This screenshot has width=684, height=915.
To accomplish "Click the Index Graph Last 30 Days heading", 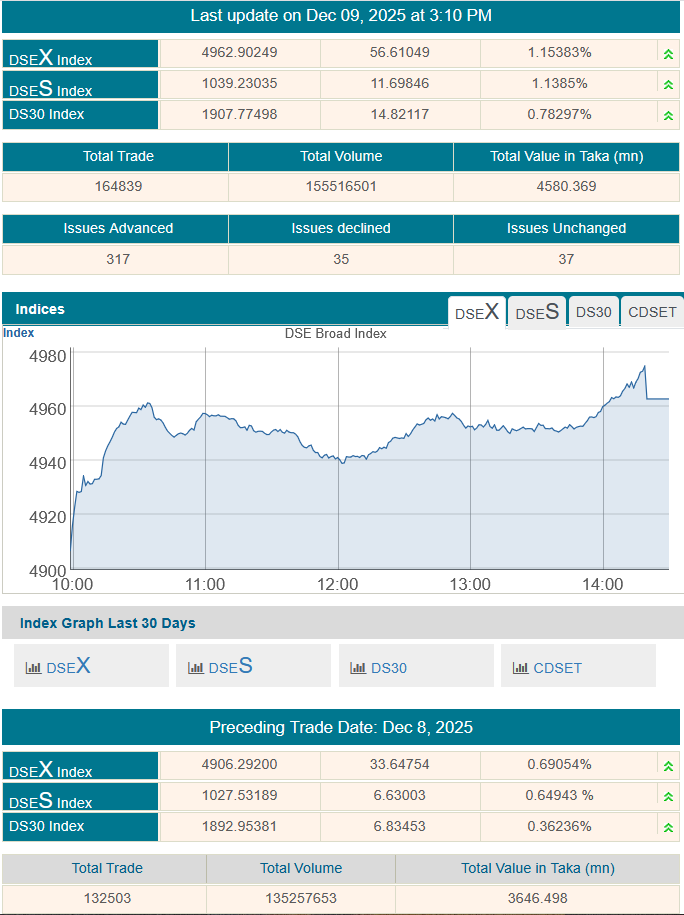I will click(107, 623).
